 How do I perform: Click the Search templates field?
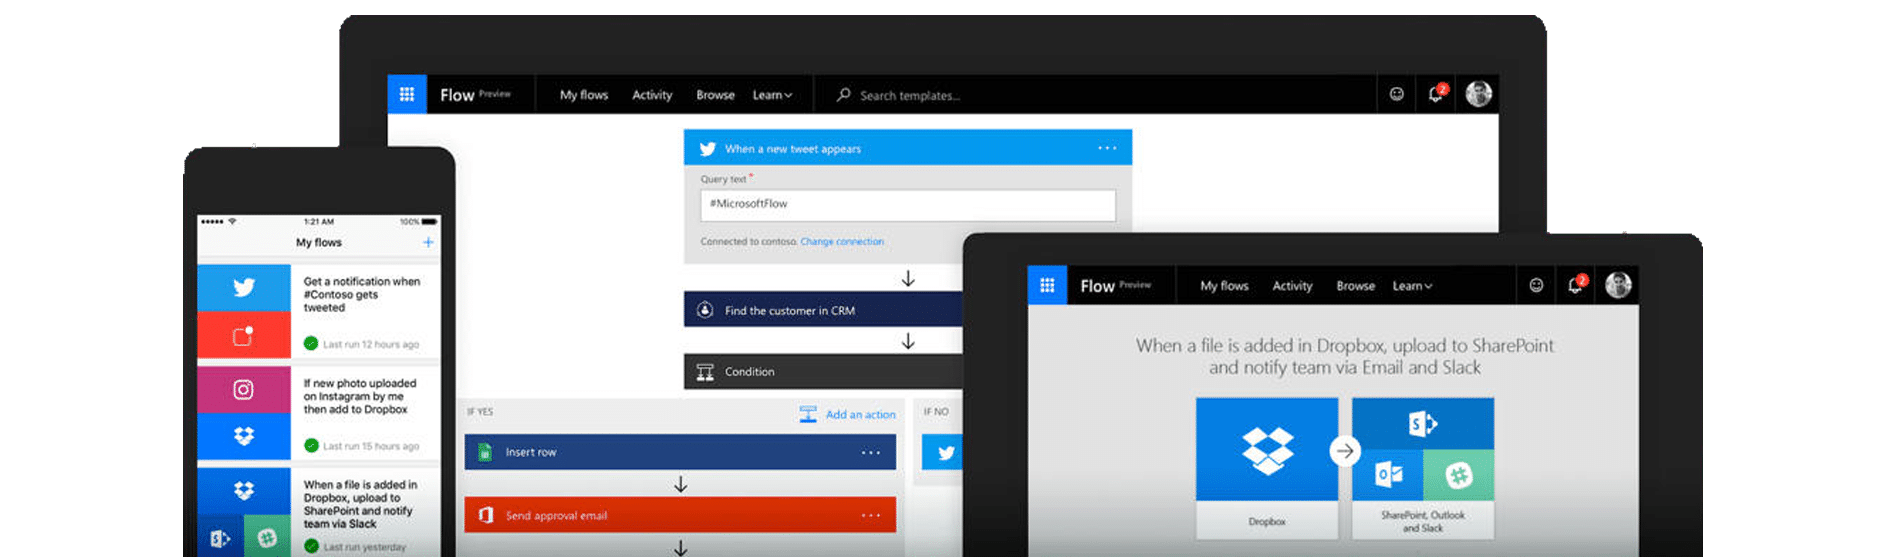1095,95
